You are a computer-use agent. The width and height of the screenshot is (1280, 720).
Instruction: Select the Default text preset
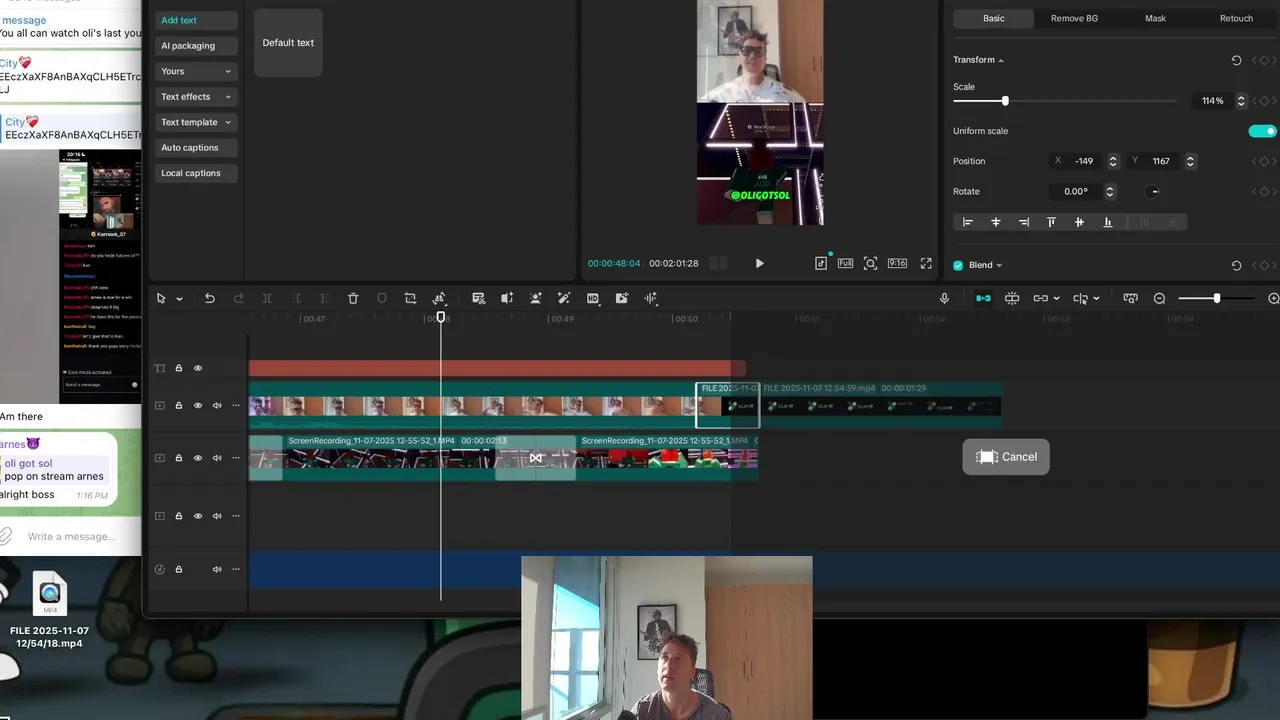point(288,43)
